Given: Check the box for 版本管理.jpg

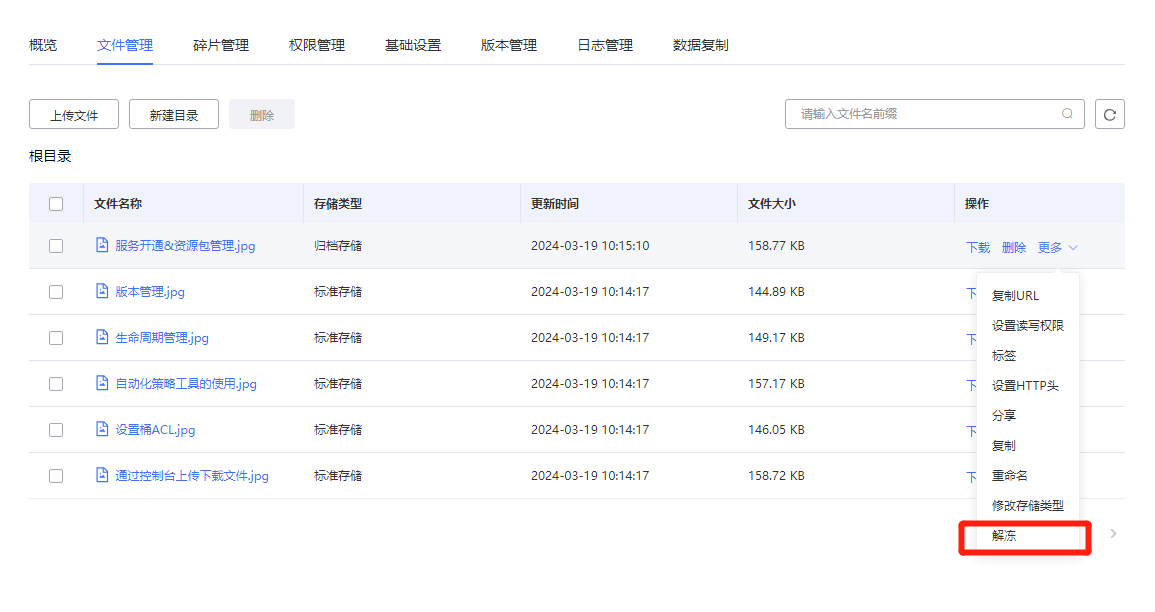Looking at the screenshot, I should point(56,292).
